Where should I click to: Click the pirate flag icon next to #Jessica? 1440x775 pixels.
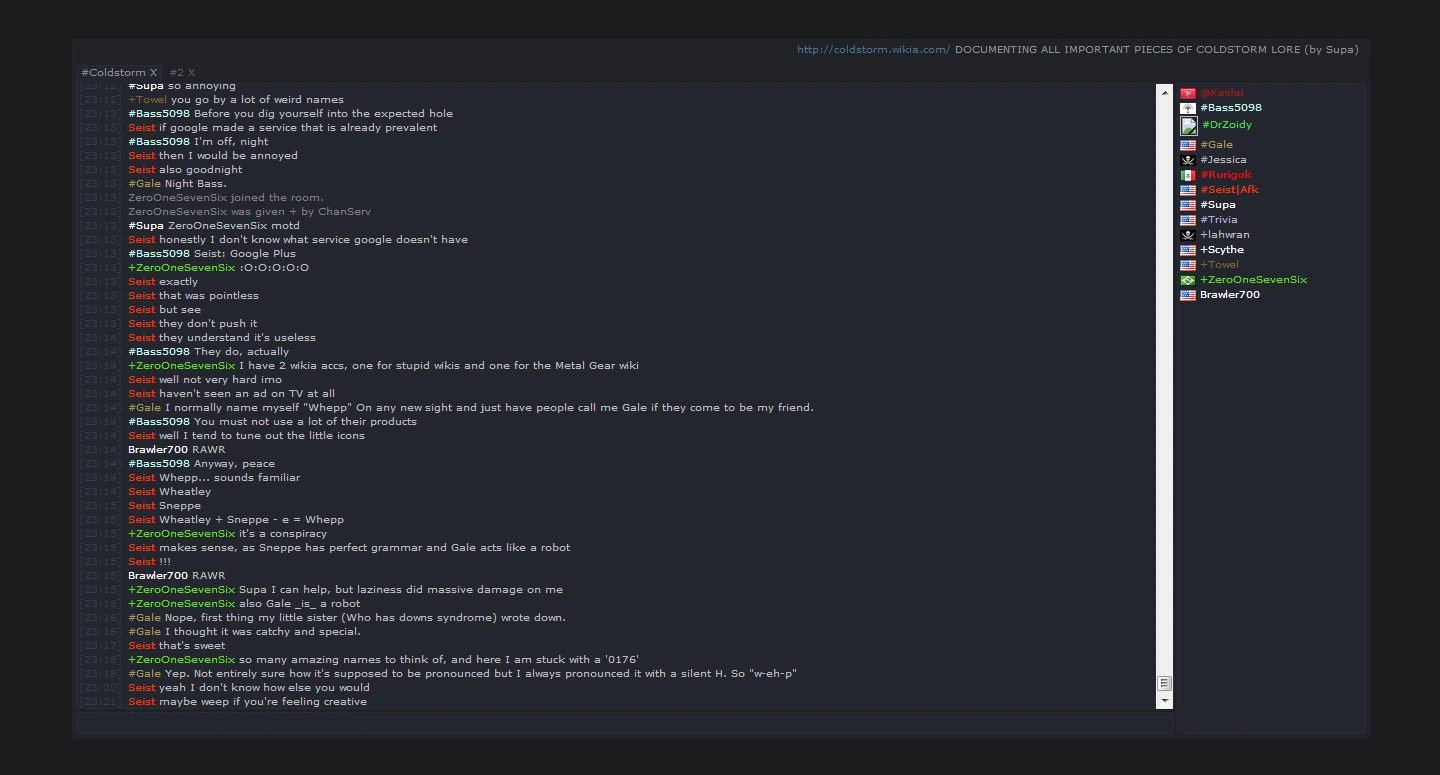[1188, 160]
